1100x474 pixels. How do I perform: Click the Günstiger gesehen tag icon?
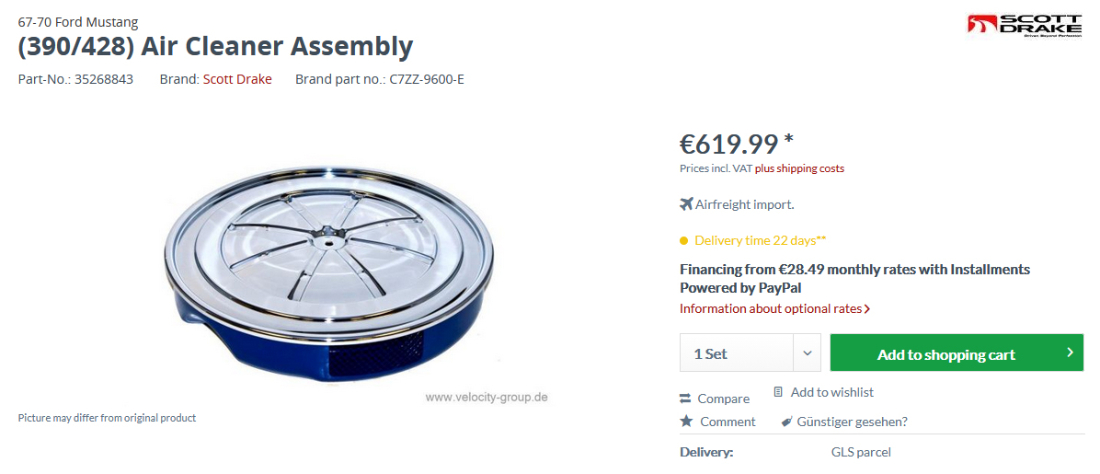pos(787,422)
